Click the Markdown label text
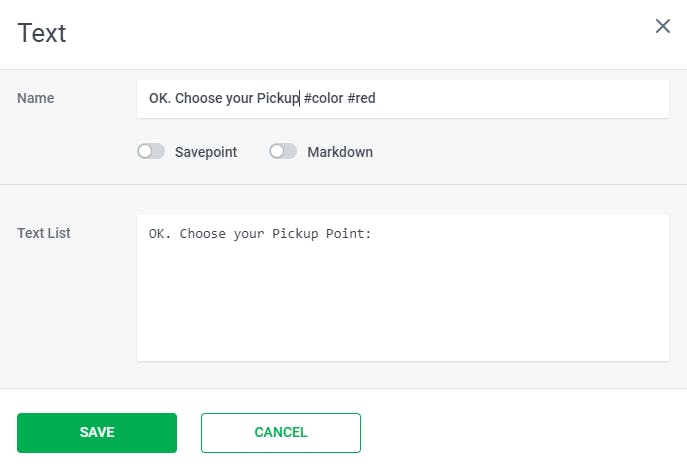Viewport: 687px width, 467px height. pyautogui.click(x=340, y=152)
